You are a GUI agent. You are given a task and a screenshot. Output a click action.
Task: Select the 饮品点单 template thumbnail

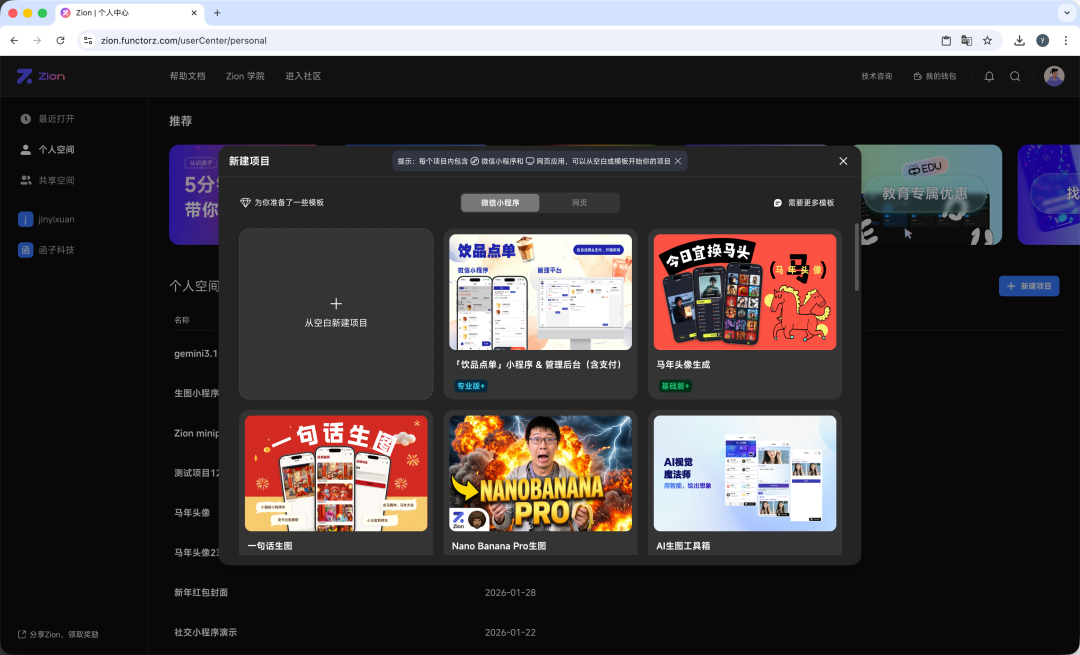coord(541,292)
